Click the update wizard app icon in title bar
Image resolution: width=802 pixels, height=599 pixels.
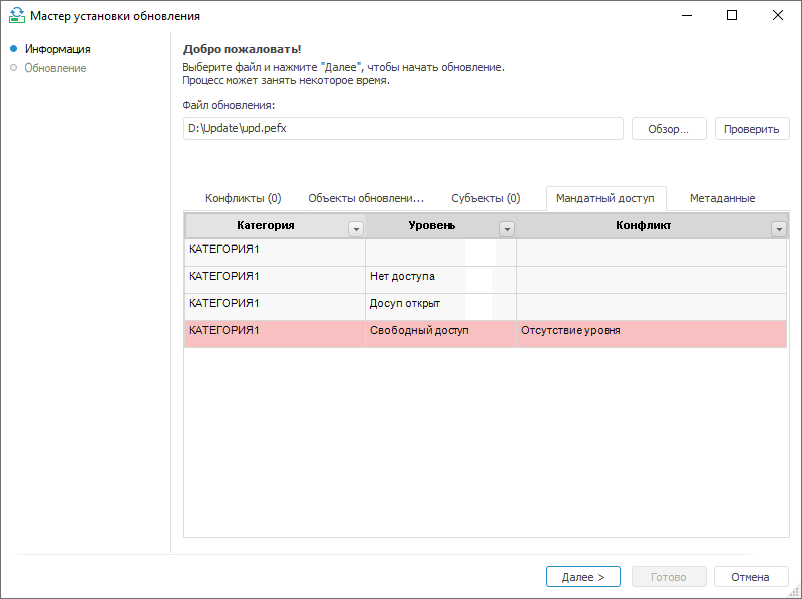pos(16,16)
